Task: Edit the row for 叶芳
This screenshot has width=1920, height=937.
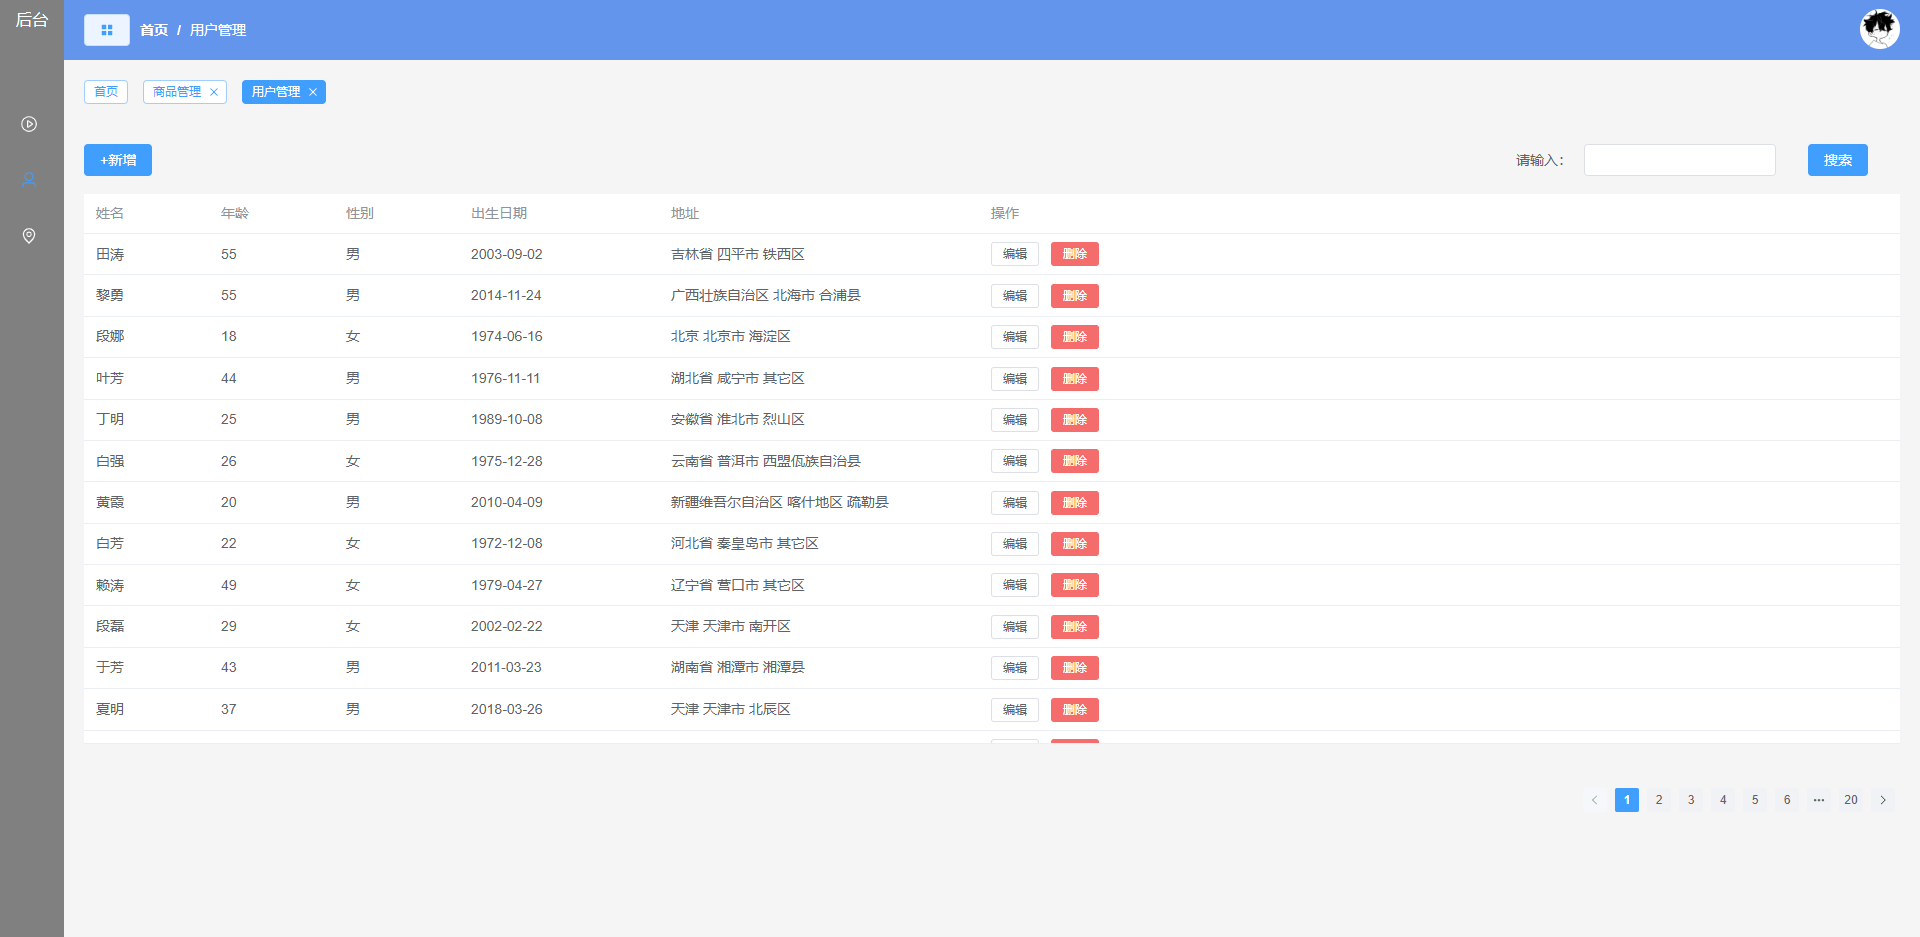Action: pos(1015,379)
